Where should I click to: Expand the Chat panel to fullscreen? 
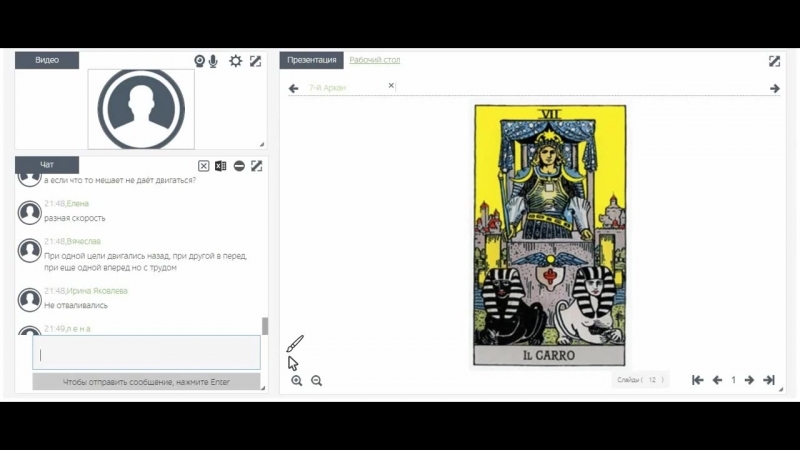256,166
